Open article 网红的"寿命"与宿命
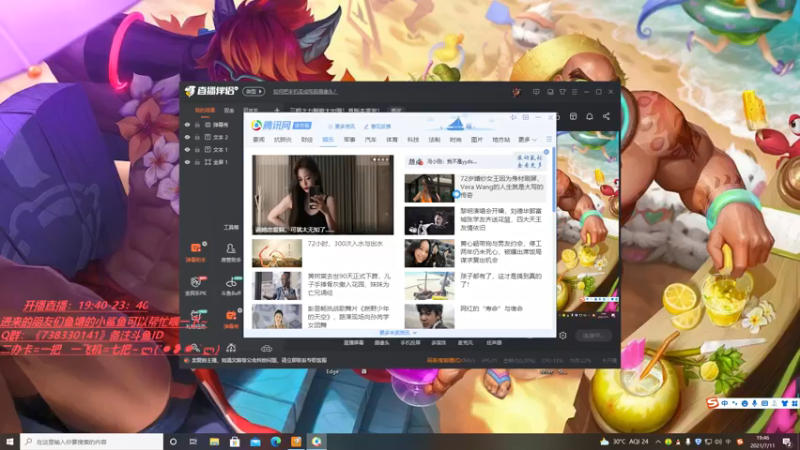Screen dimensions: 800x450 (491, 309)
